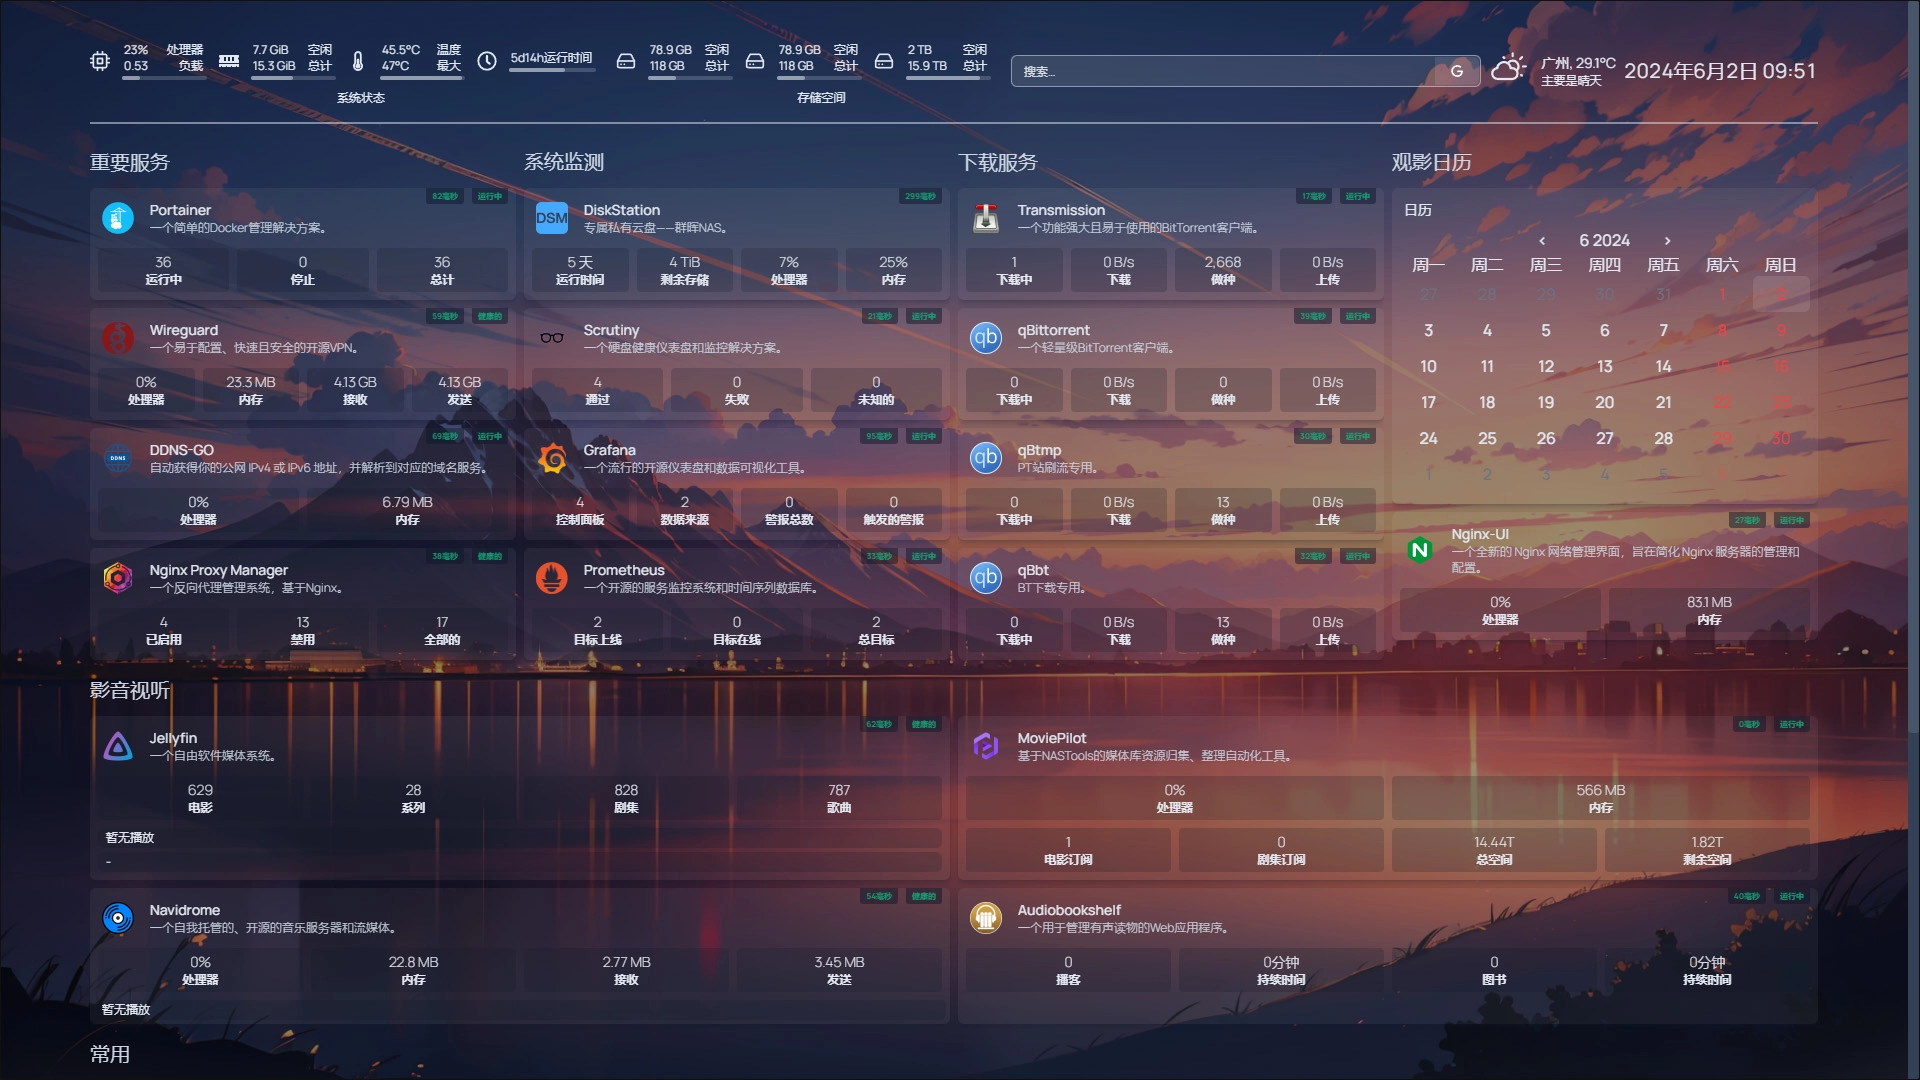Go to previous month in calendar
1920x1080 pixels.
(1543, 241)
